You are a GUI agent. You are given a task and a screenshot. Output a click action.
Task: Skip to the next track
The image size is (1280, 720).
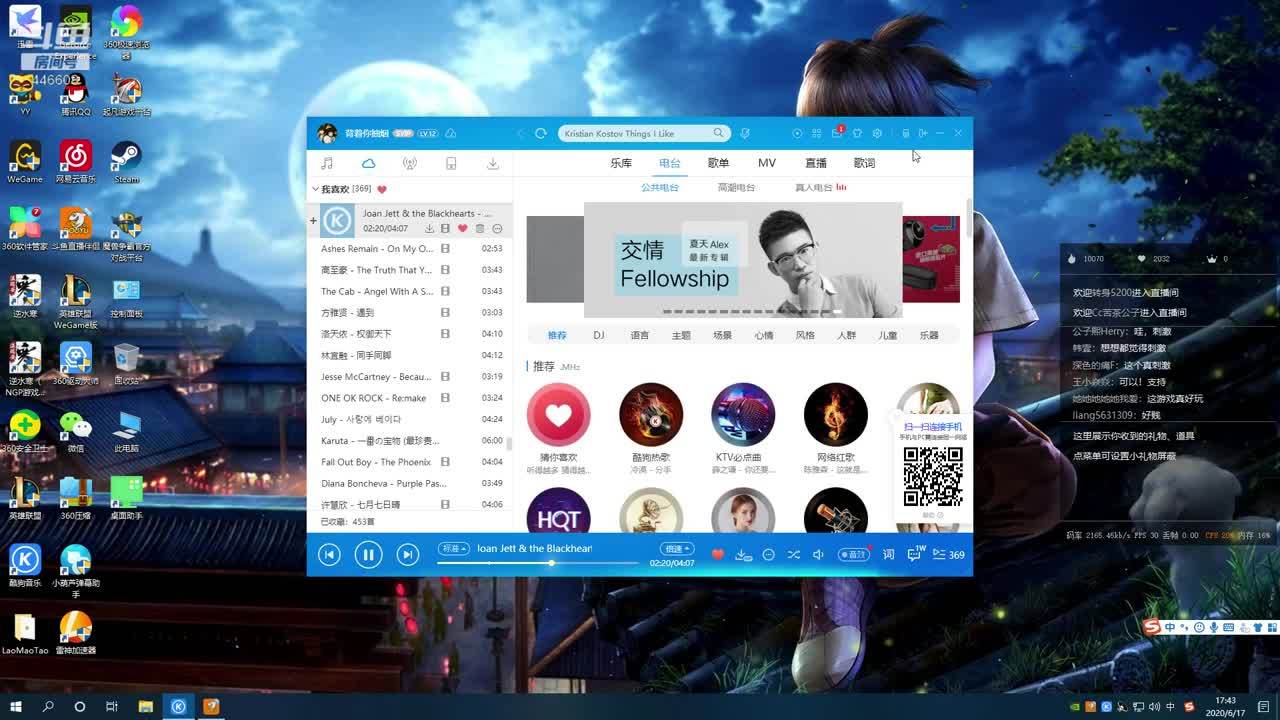(x=407, y=554)
